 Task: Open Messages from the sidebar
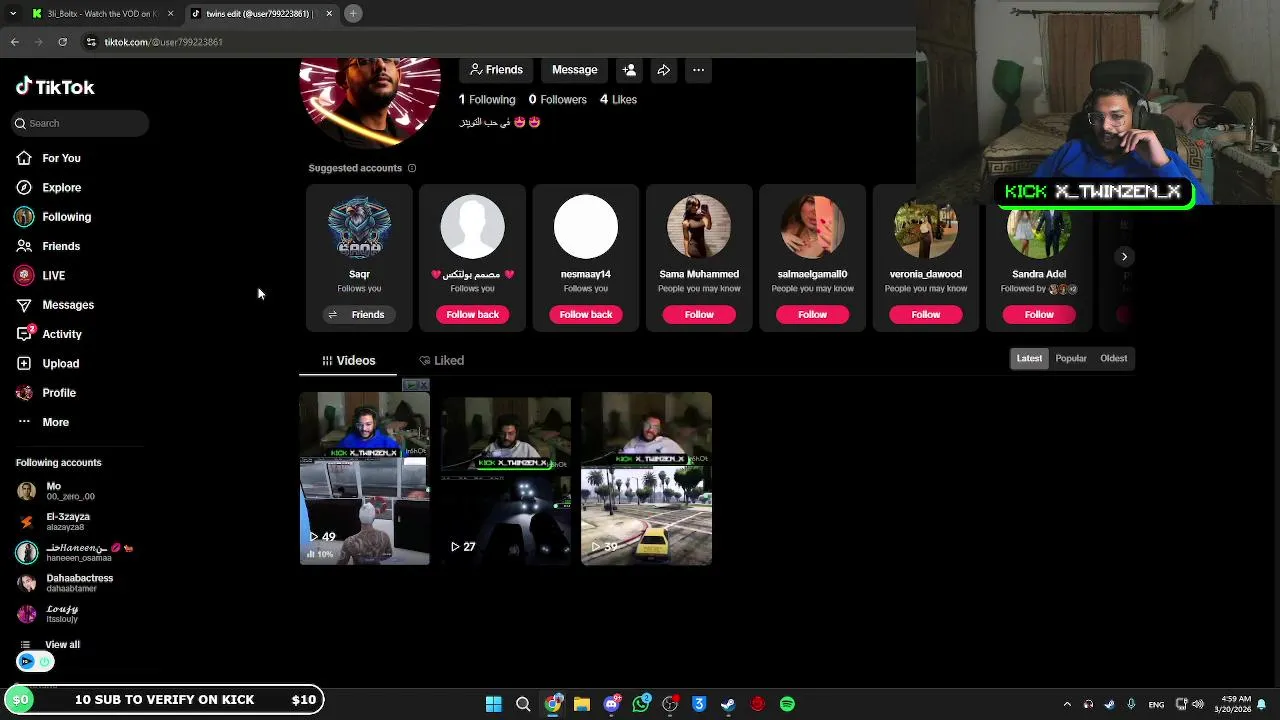point(55,305)
